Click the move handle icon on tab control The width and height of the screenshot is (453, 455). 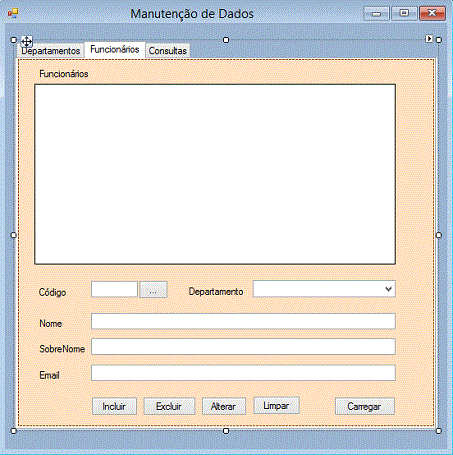tap(27, 42)
